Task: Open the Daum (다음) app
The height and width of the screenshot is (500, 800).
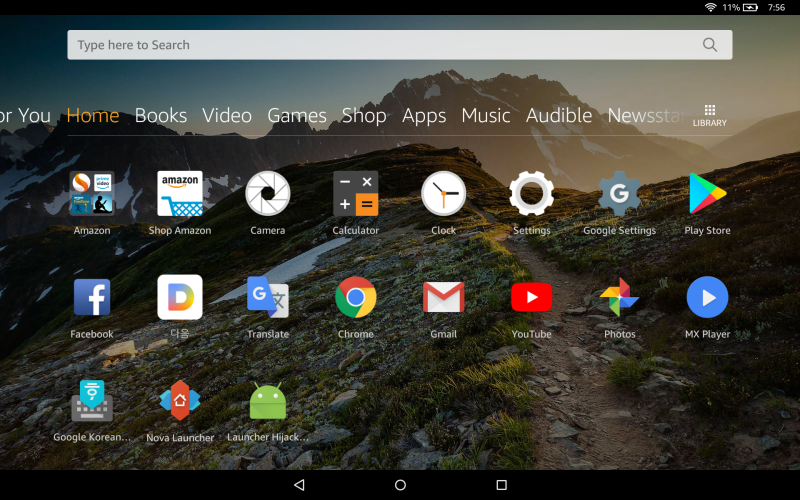Action: tap(180, 297)
